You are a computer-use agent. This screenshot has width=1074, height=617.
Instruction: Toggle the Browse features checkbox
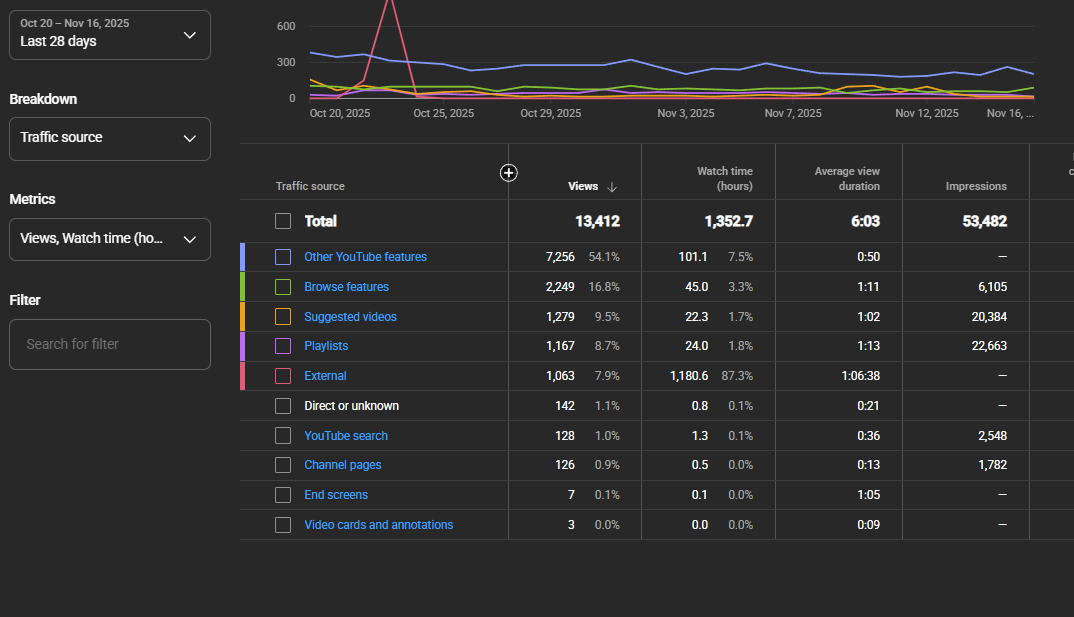point(283,287)
